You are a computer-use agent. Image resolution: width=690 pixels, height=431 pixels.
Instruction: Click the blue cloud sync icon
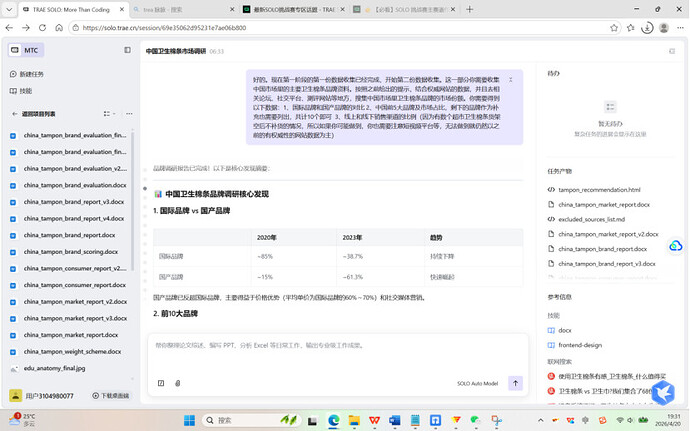pos(676,246)
